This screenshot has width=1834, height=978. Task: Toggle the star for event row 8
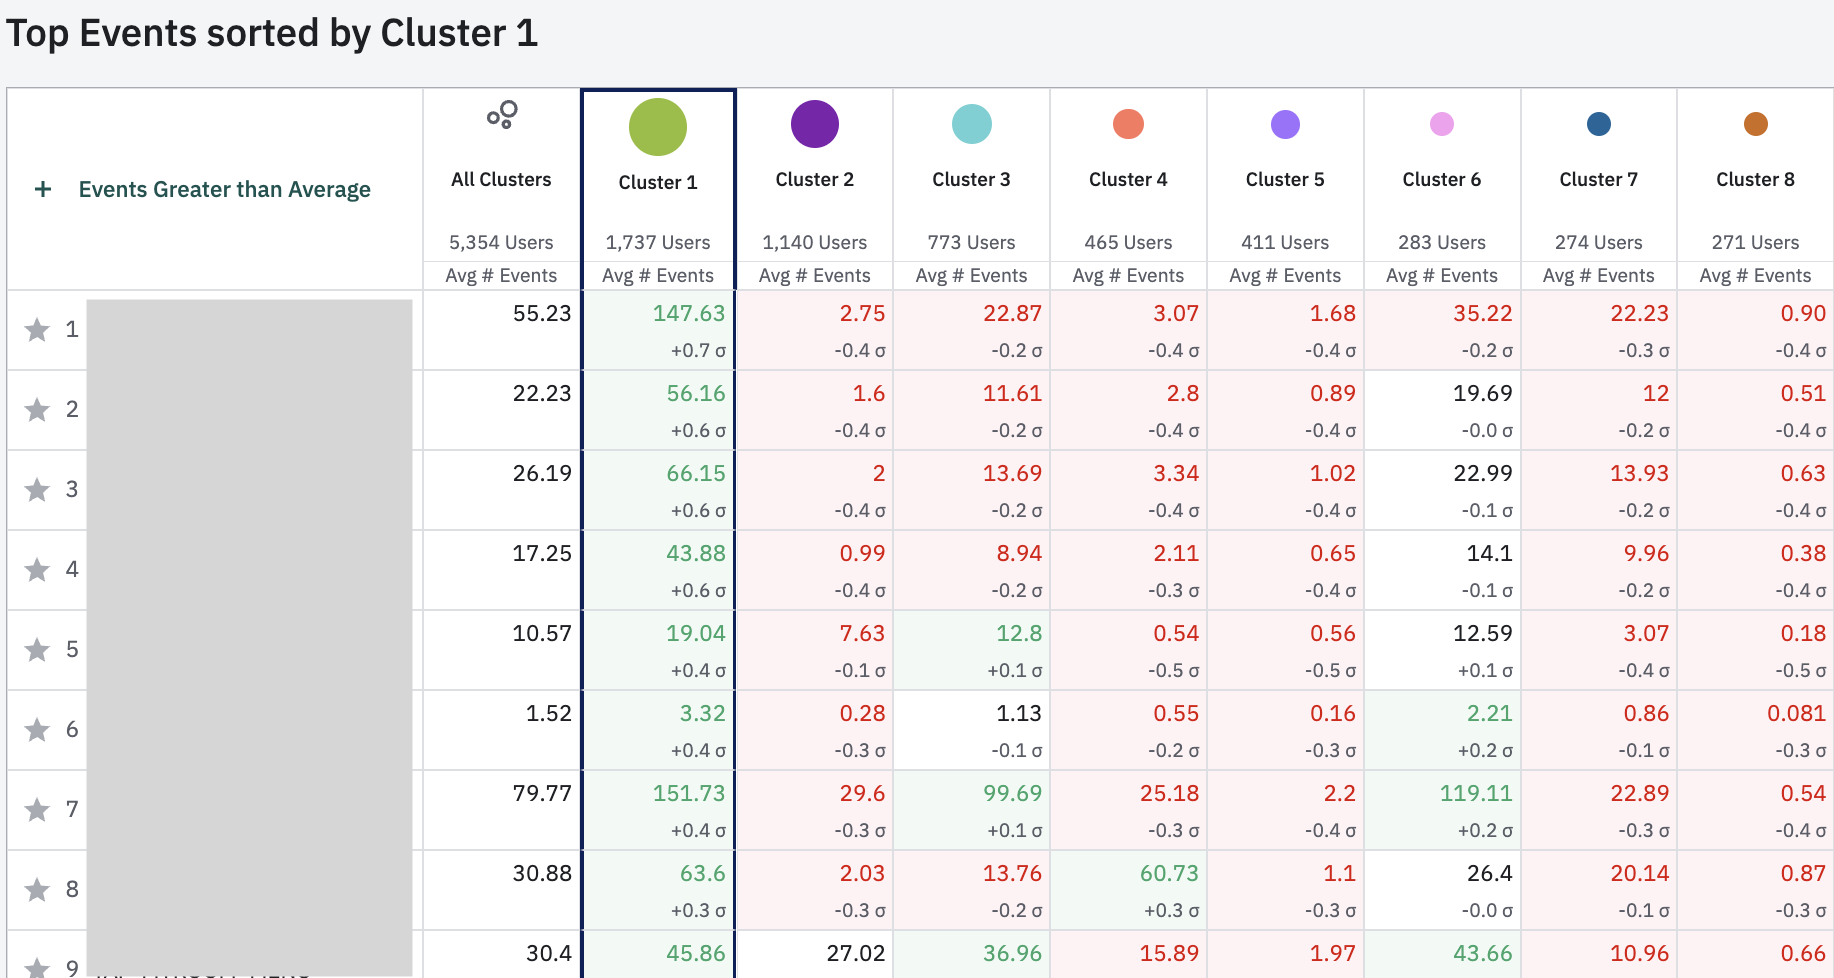[37, 890]
